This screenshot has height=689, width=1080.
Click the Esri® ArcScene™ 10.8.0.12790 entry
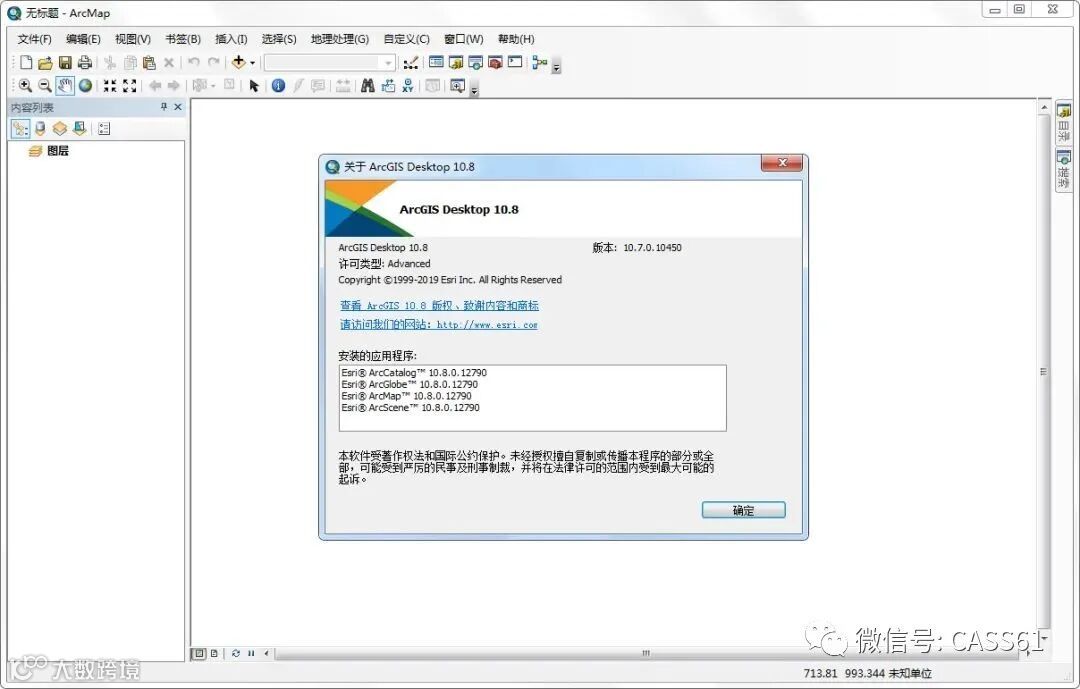411,408
